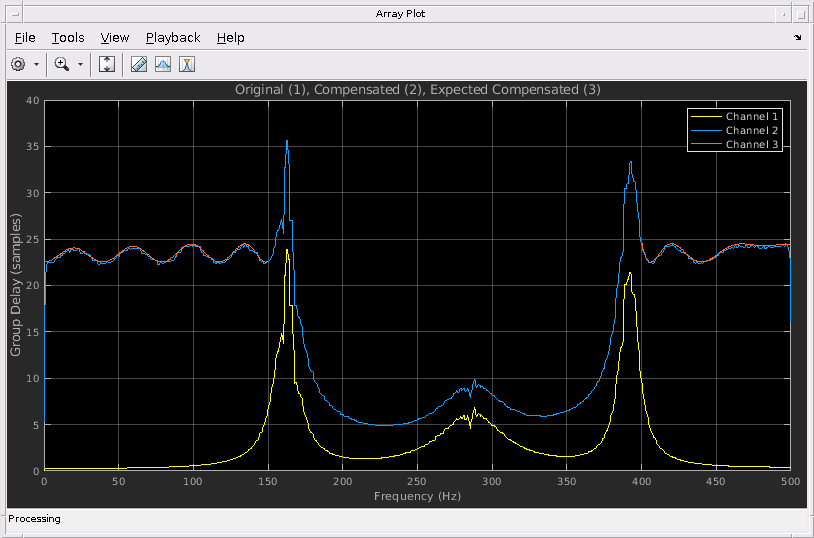Expand the zoom tool dropdown arrow
The image size is (814, 538).
click(x=80, y=64)
